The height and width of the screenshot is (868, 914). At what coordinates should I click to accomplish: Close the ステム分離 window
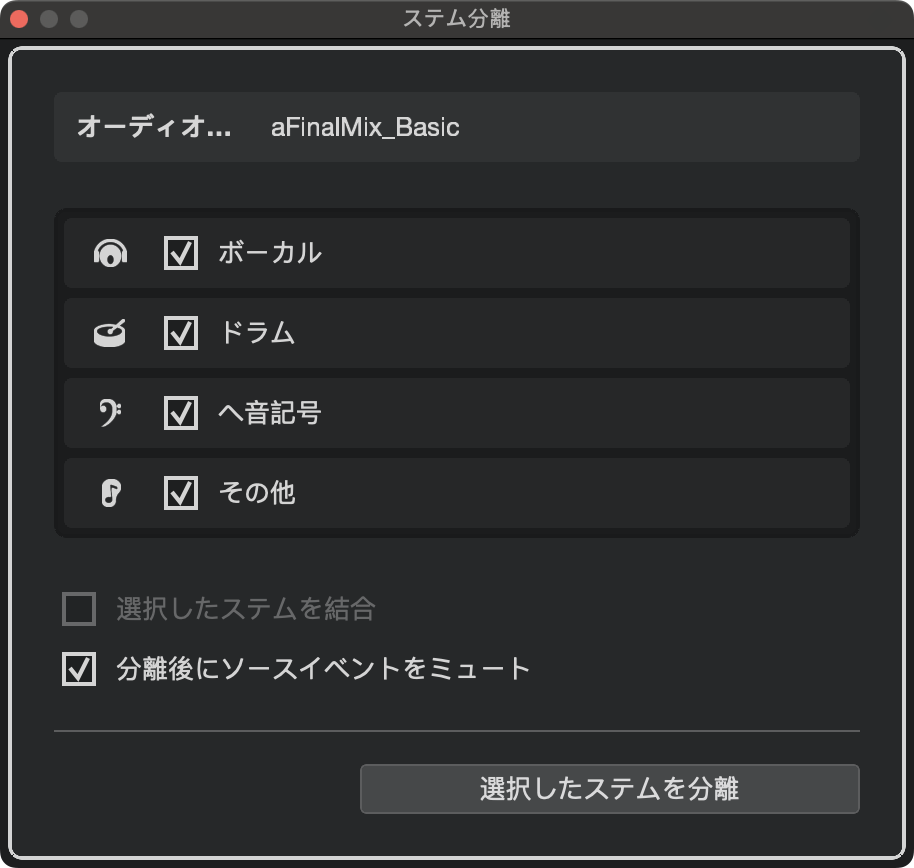pos(19,19)
